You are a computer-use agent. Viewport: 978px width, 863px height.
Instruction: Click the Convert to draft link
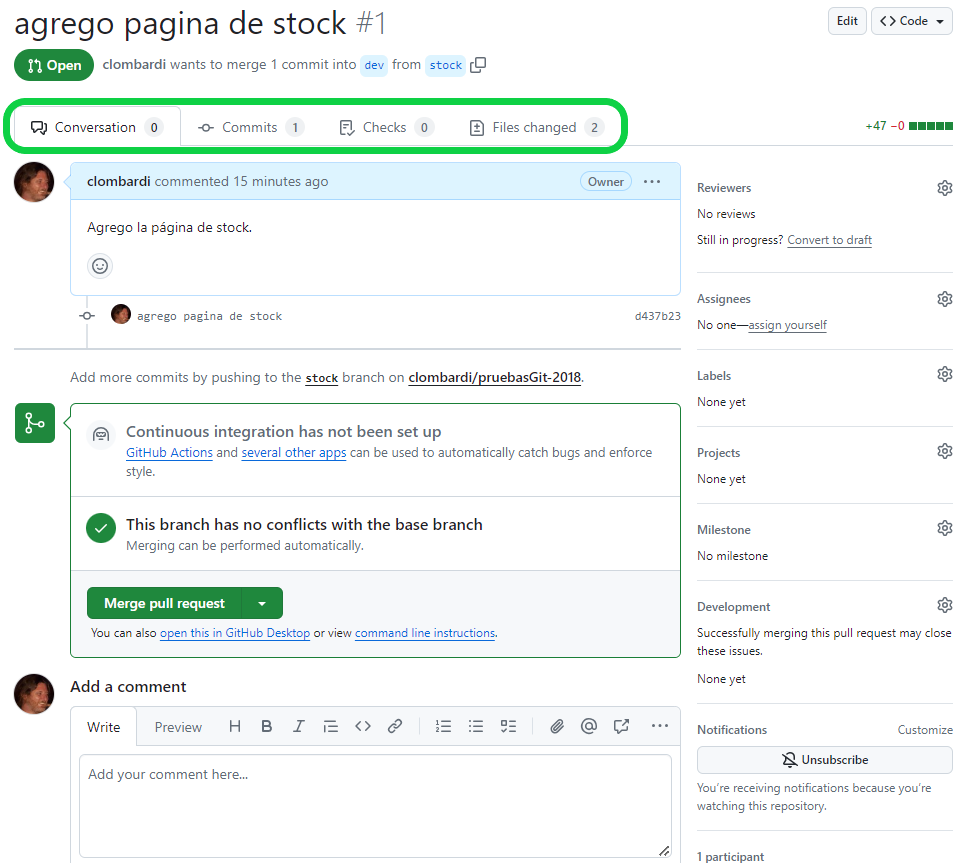pos(829,240)
